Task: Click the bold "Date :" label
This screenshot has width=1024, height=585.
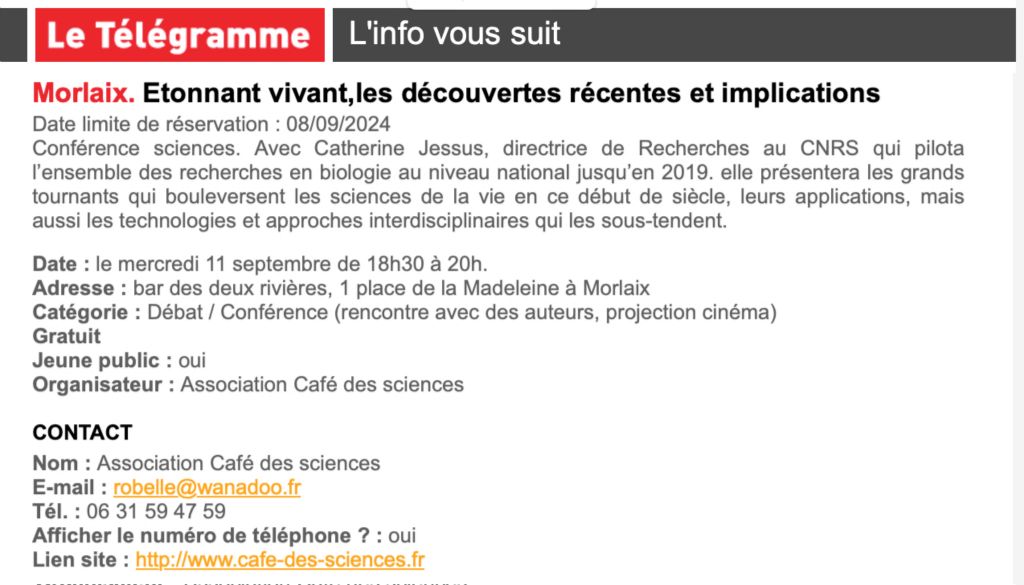Action: click(61, 264)
